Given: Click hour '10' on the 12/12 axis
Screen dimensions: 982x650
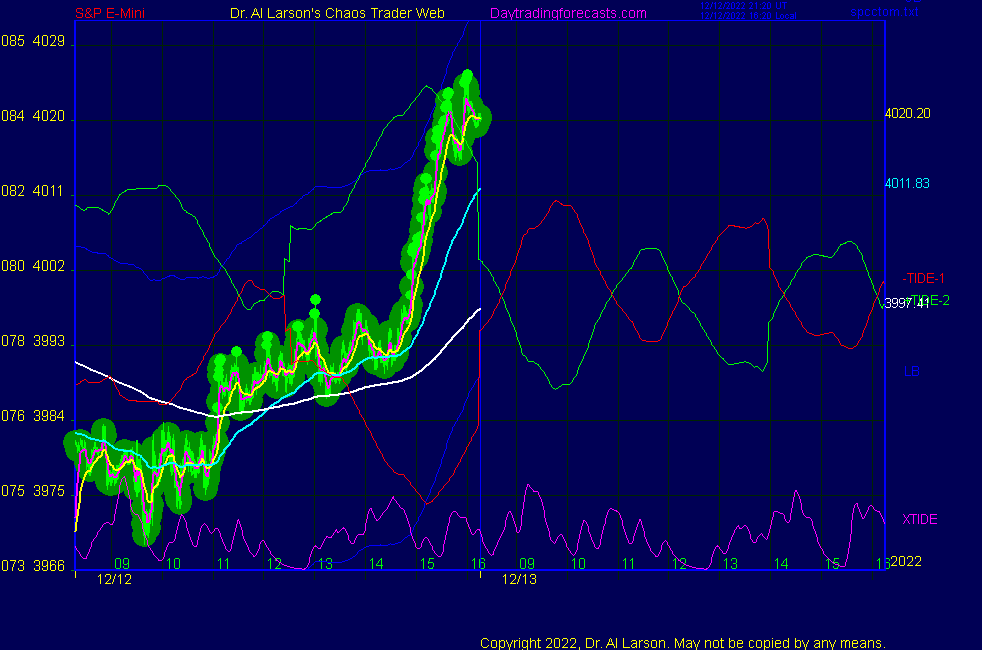Looking at the screenshot, I should 173,564.
